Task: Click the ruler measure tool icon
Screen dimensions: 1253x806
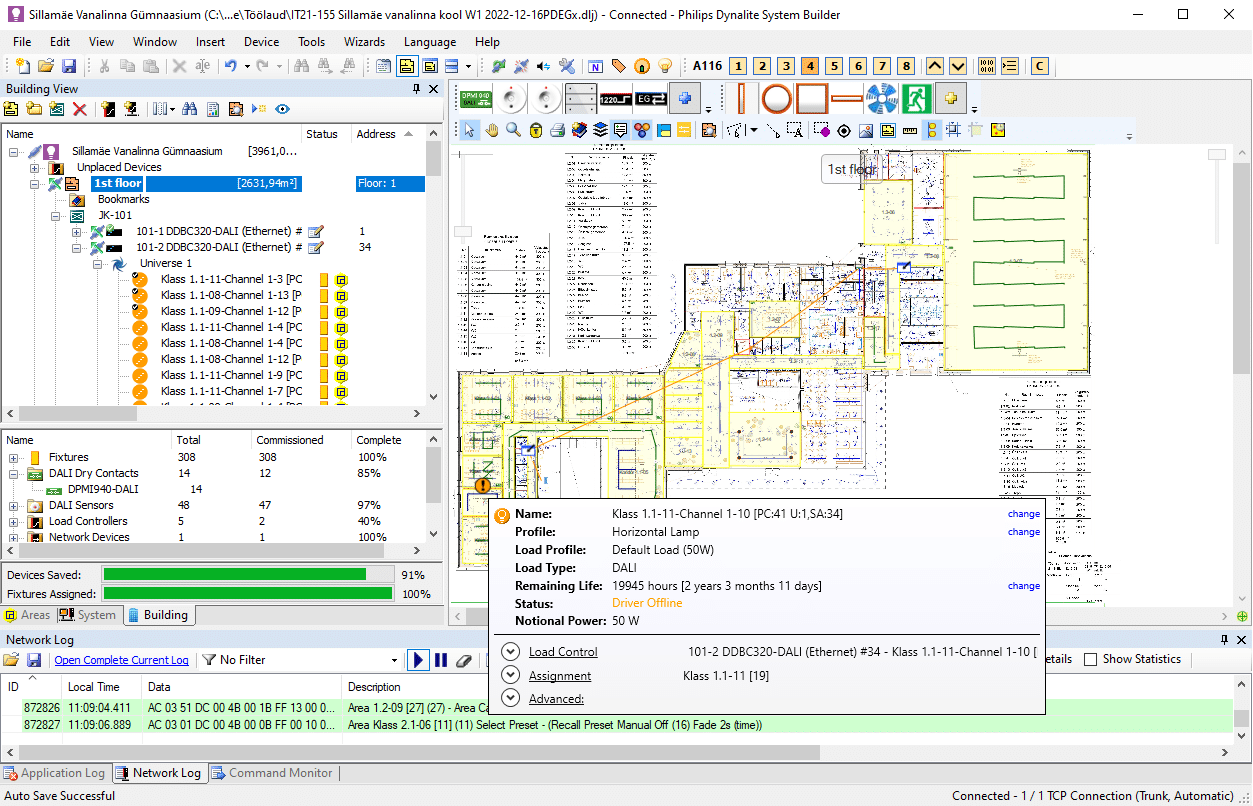Action: tap(910, 130)
